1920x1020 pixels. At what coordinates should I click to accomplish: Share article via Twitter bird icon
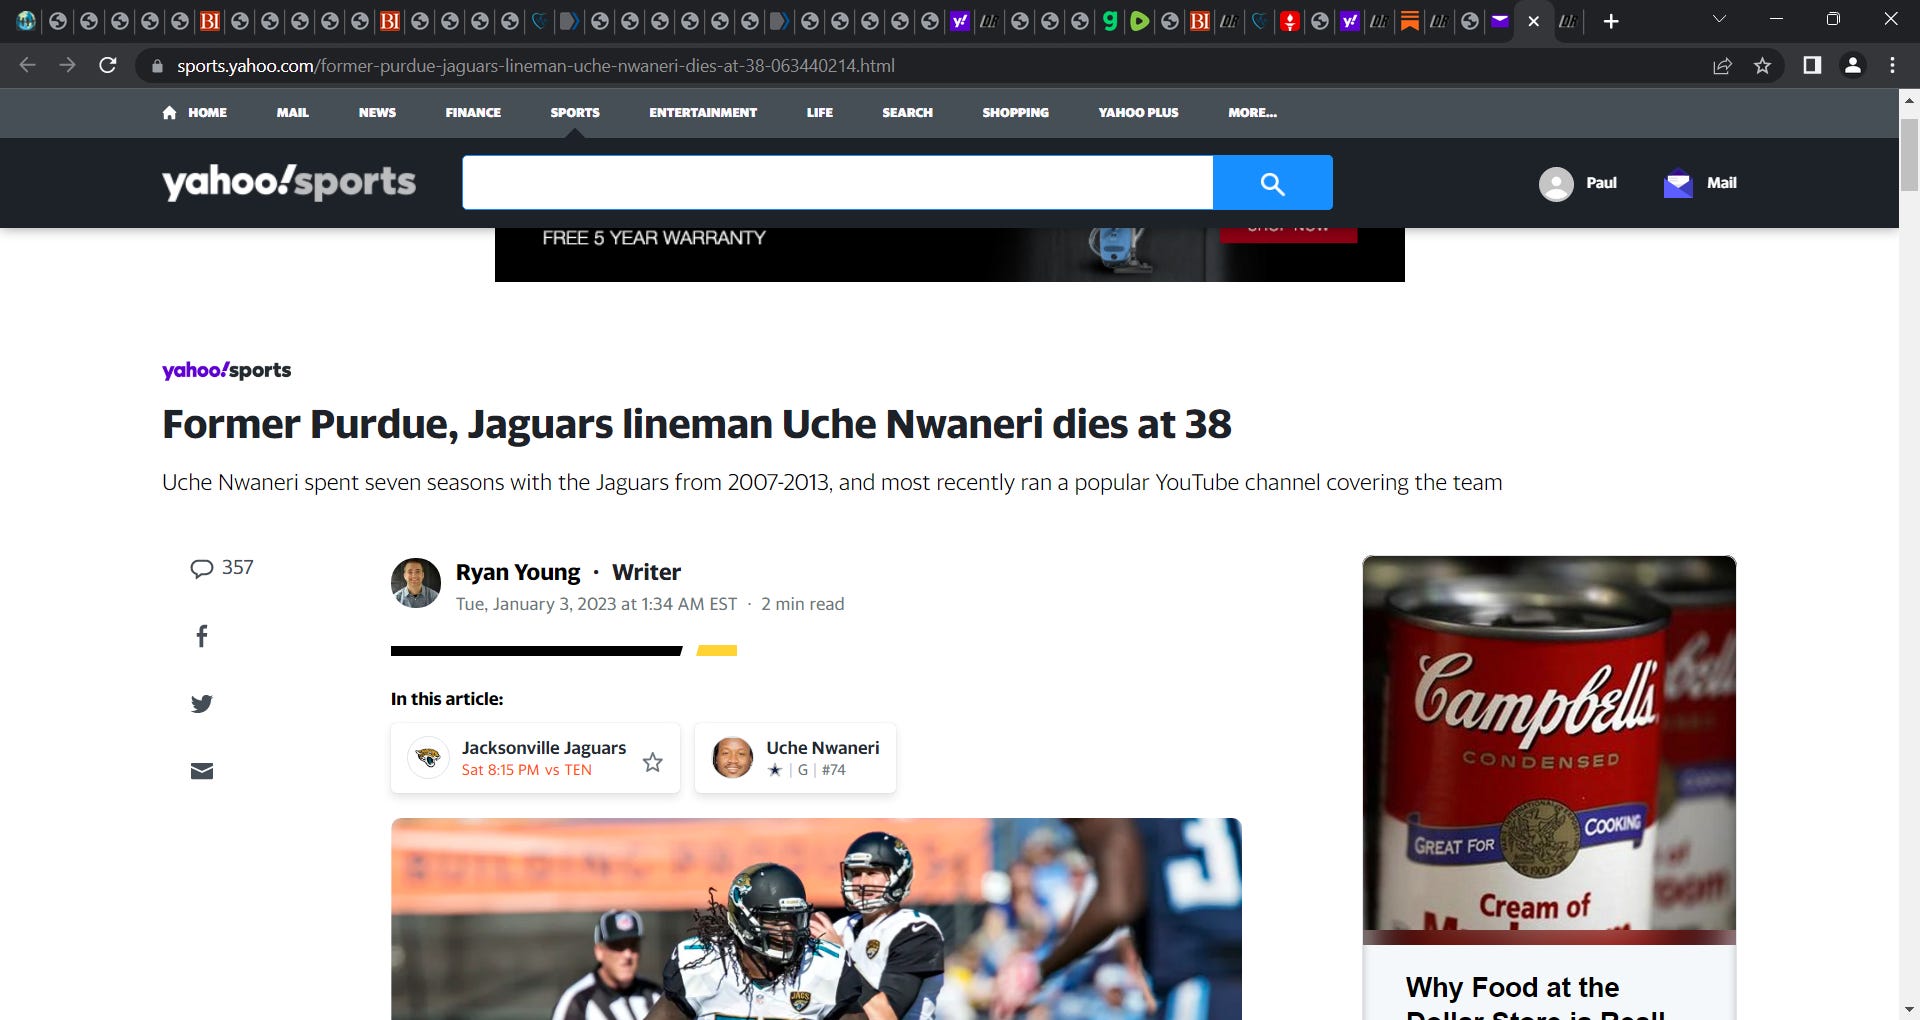point(202,704)
